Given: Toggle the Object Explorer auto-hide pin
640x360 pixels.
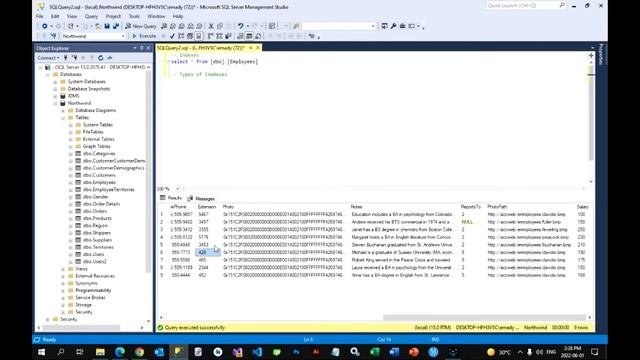Looking at the screenshot, I should (142, 48).
